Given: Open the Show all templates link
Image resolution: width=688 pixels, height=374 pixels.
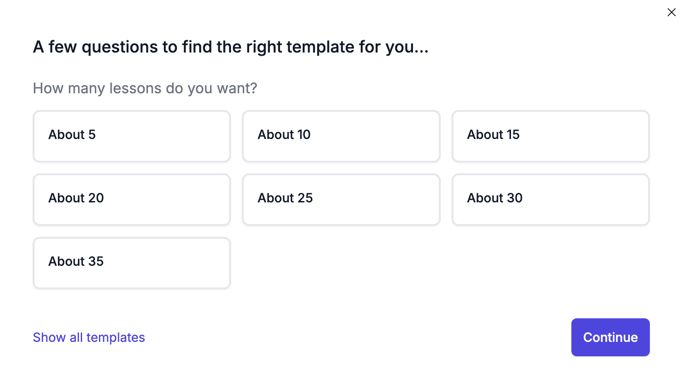Looking at the screenshot, I should click(89, 337).
